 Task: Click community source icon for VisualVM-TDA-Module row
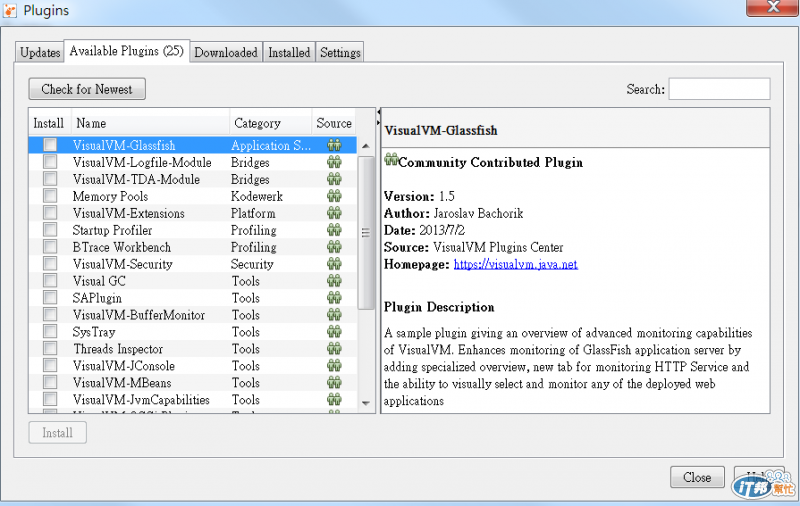[334, 179]
